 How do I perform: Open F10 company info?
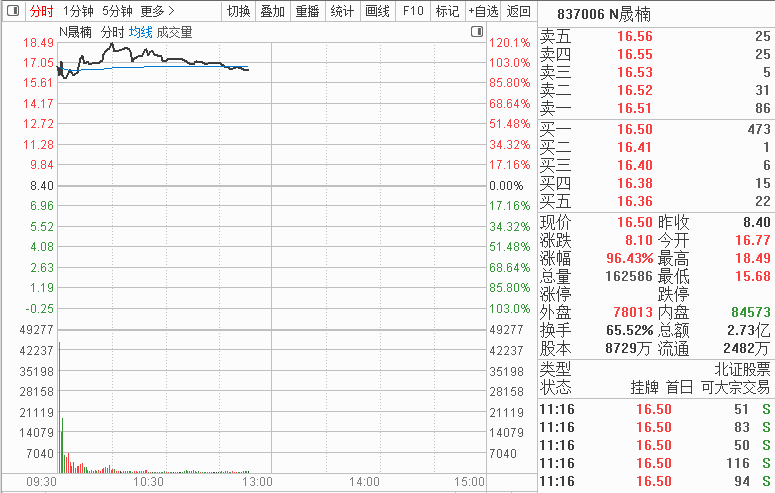click(413, 11)
